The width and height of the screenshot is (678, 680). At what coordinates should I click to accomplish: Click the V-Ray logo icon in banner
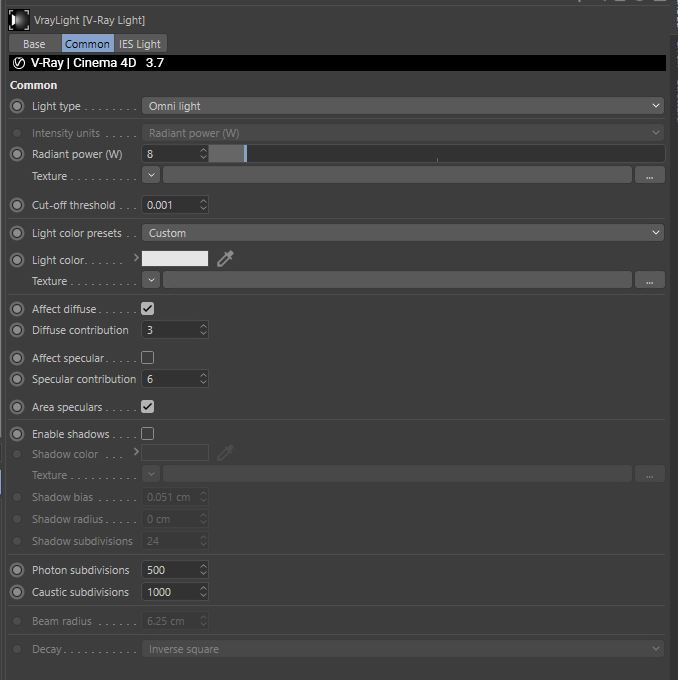pyautogui.click(x=19, y=63)
